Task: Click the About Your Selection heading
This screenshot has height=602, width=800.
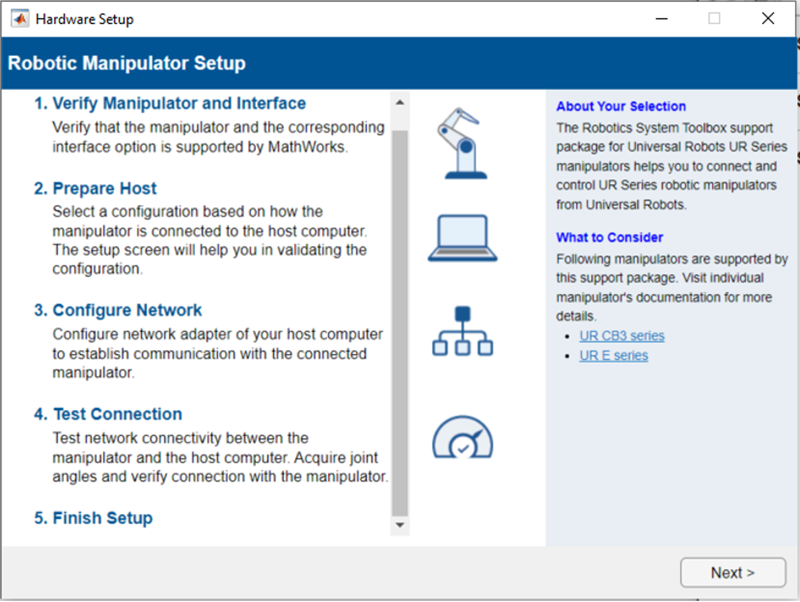Action: tap(621, 107)
